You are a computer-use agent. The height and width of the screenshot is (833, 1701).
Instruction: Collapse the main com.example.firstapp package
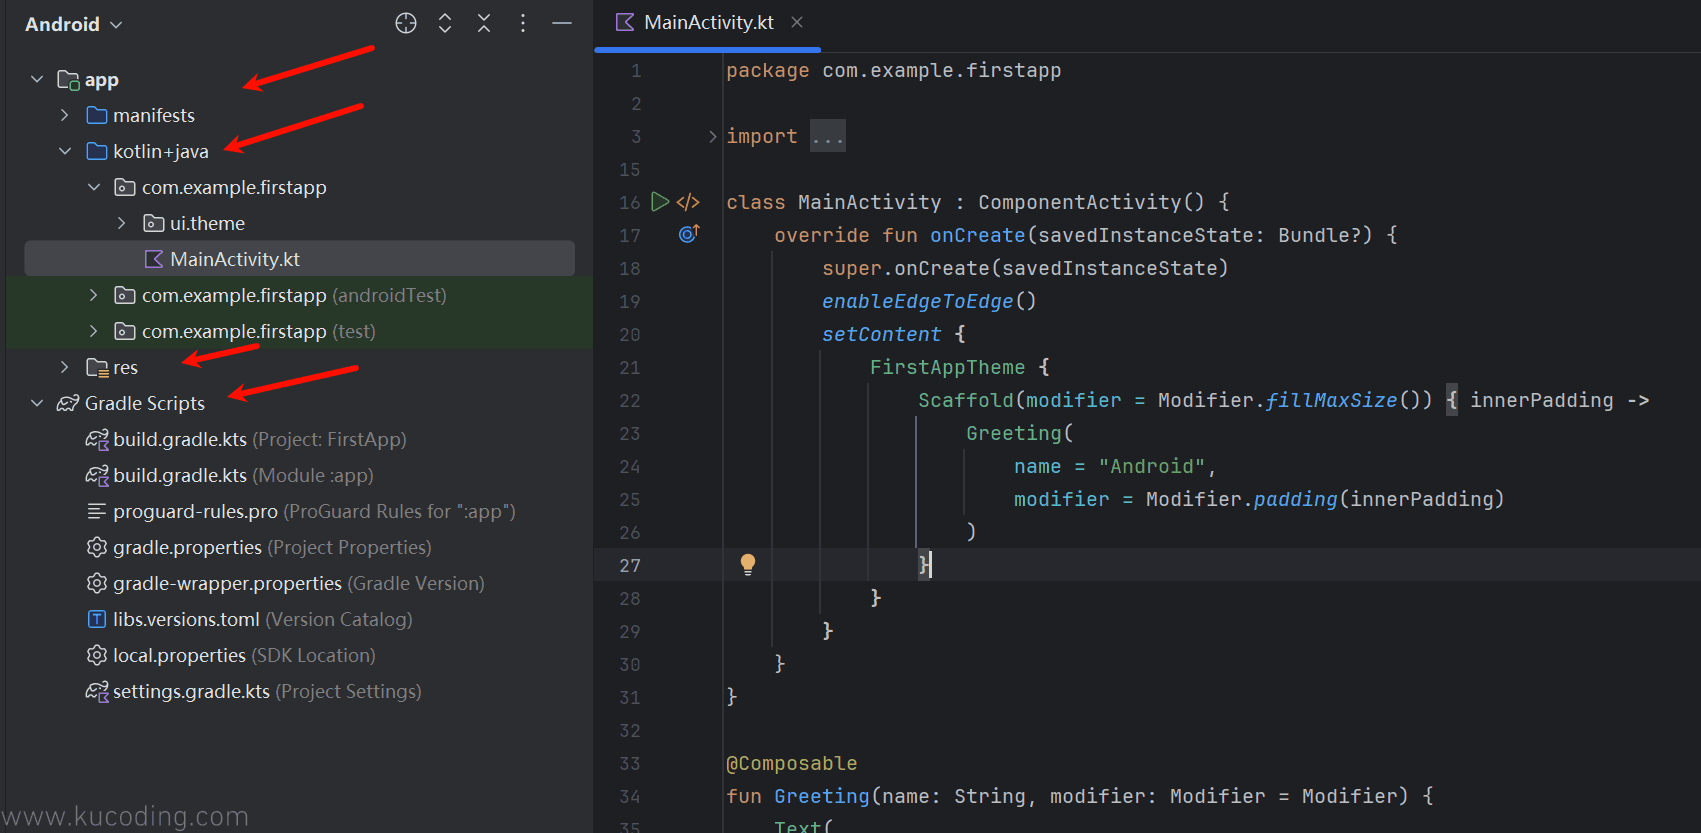coord(94,187)
